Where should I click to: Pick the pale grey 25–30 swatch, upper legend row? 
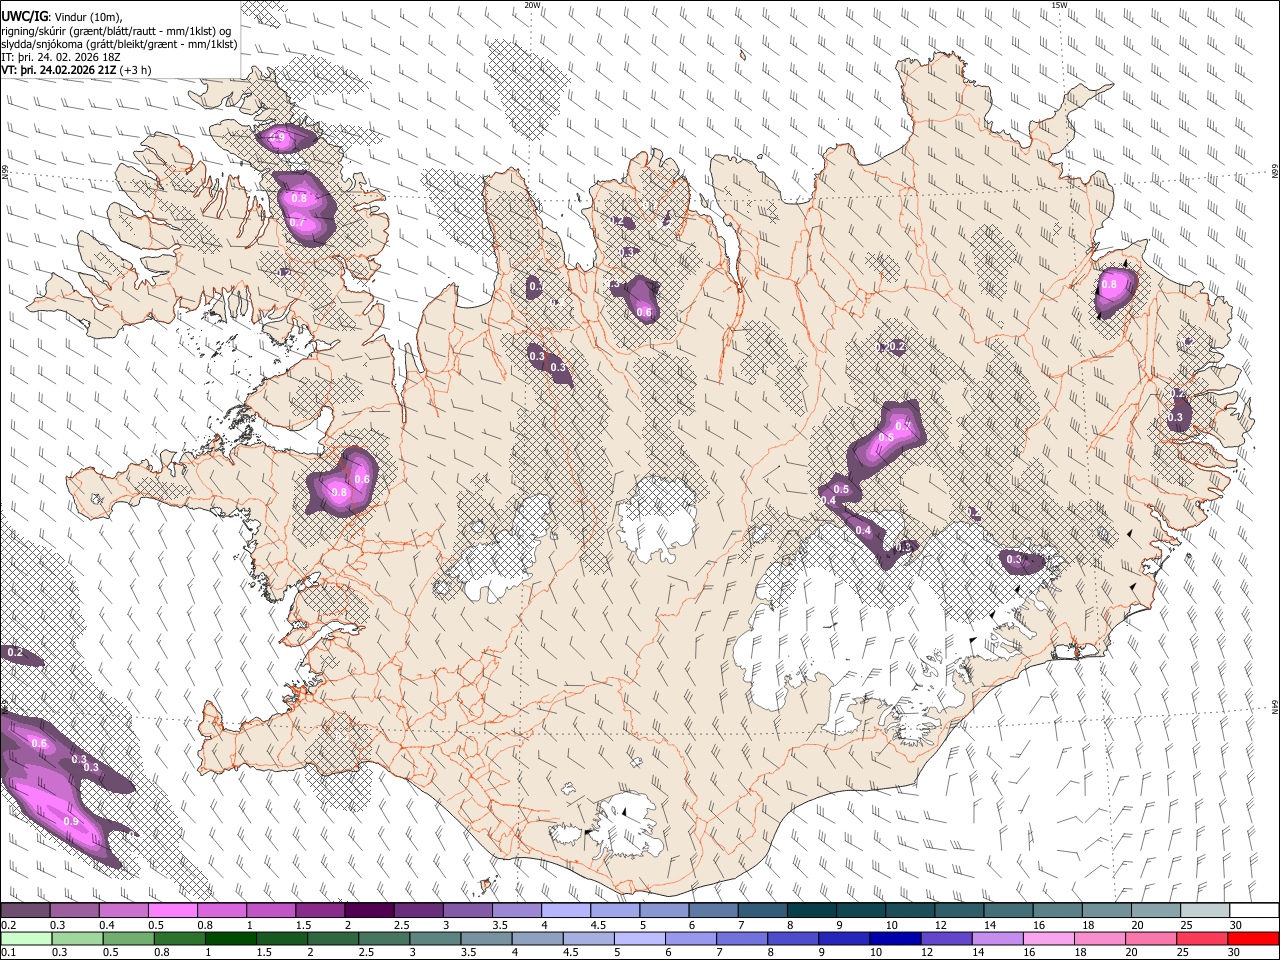click(1205, 911)
